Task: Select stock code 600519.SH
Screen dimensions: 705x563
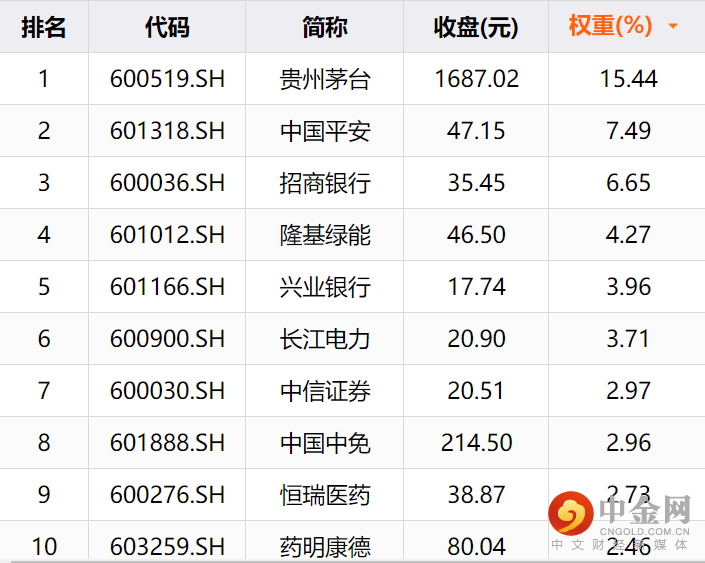Action: pyautogui.click(x=167, y=79)
